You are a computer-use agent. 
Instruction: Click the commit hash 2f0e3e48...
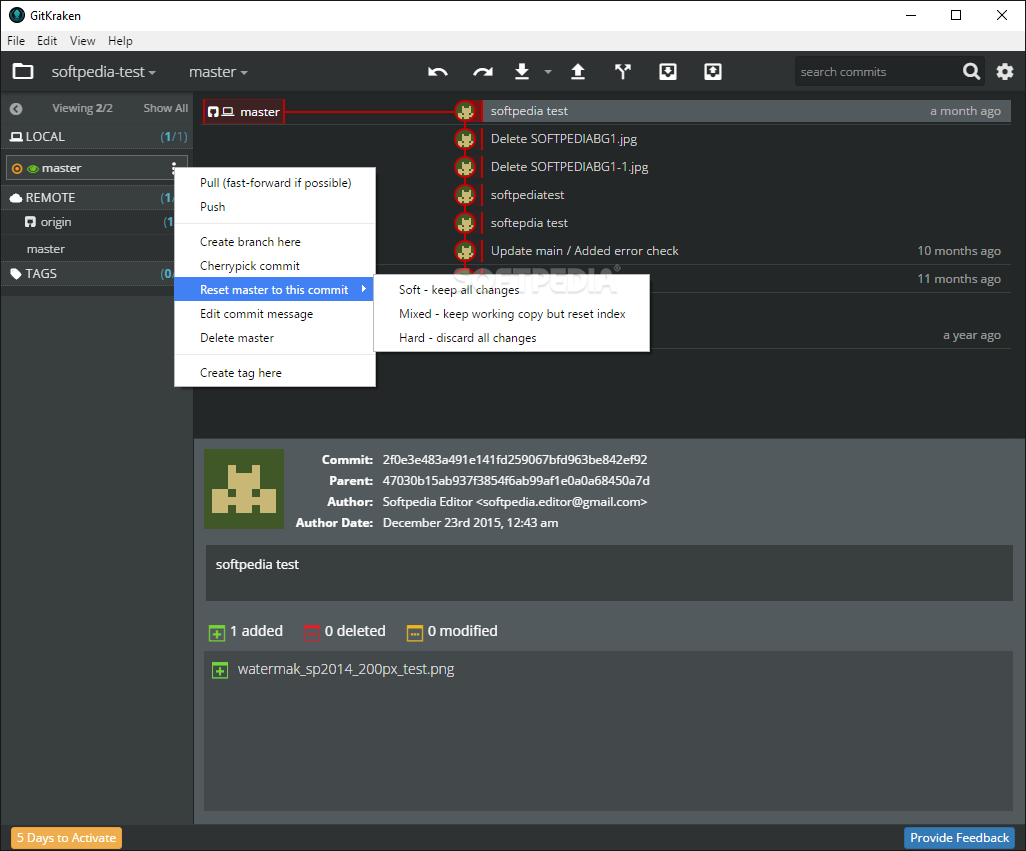tap(514, 460)
